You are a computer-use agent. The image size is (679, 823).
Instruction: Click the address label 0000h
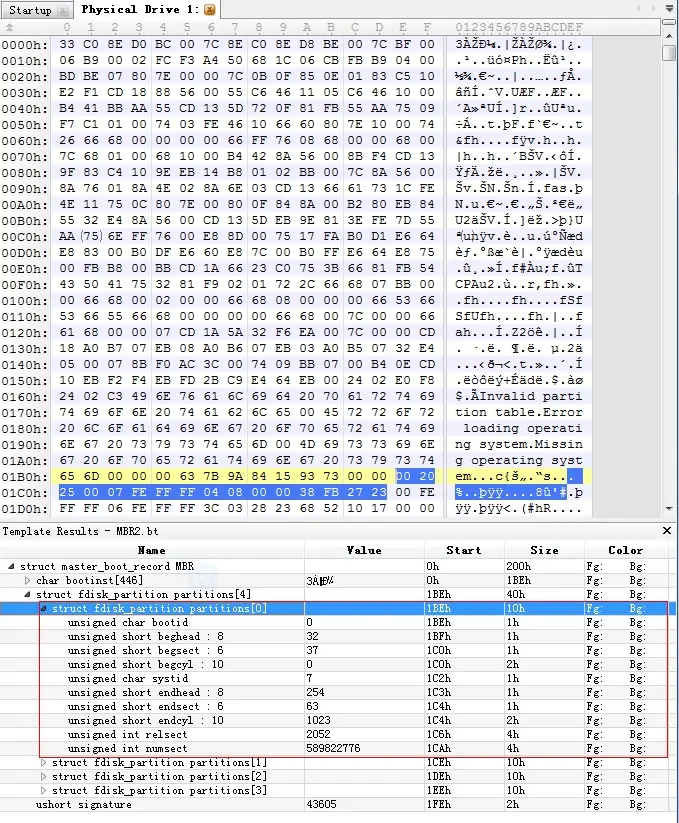(24, 45)
